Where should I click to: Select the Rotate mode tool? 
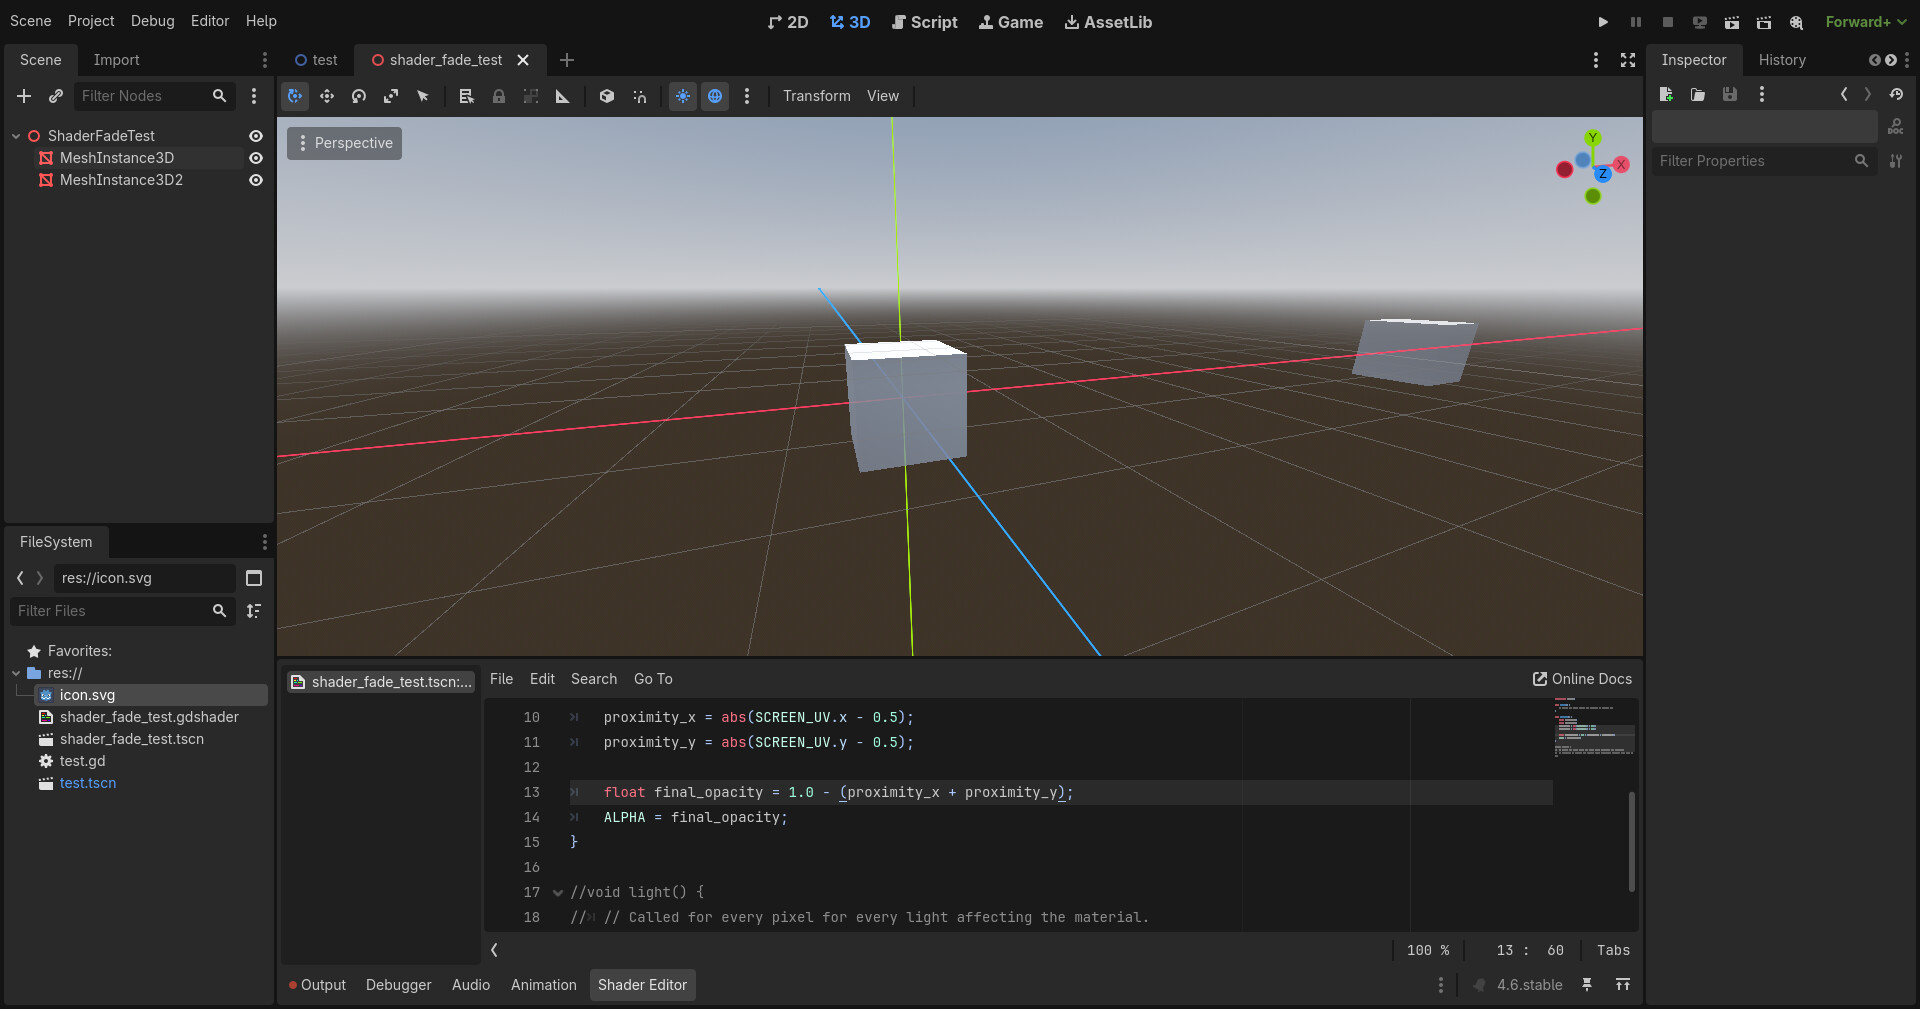(359, 96)
